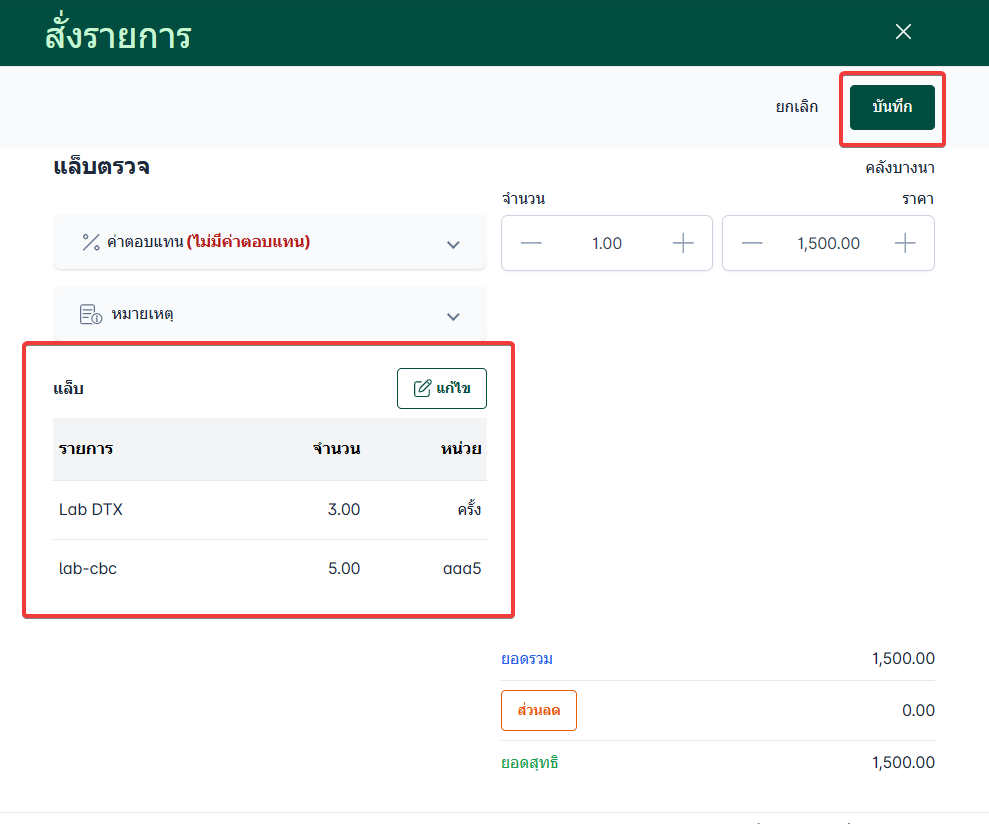989x824 pixels.
Task: Expand the ค่าตอบแทน section chevron
Action: click(x=453, y=244)
